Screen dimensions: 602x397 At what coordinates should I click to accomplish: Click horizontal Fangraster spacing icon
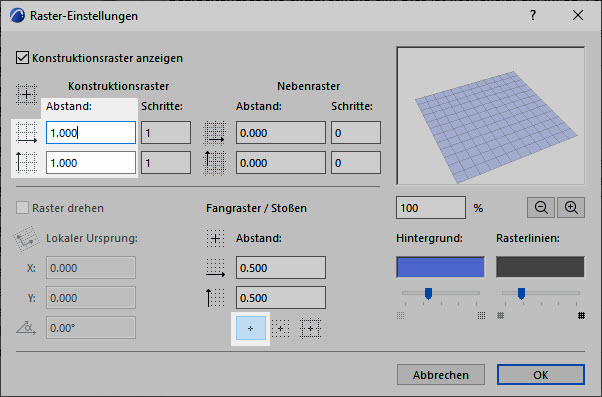click(215, 268)
